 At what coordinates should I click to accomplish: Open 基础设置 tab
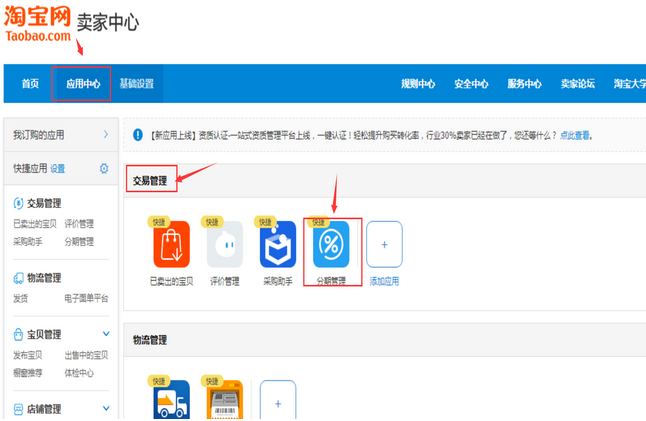tap(136, 84)
